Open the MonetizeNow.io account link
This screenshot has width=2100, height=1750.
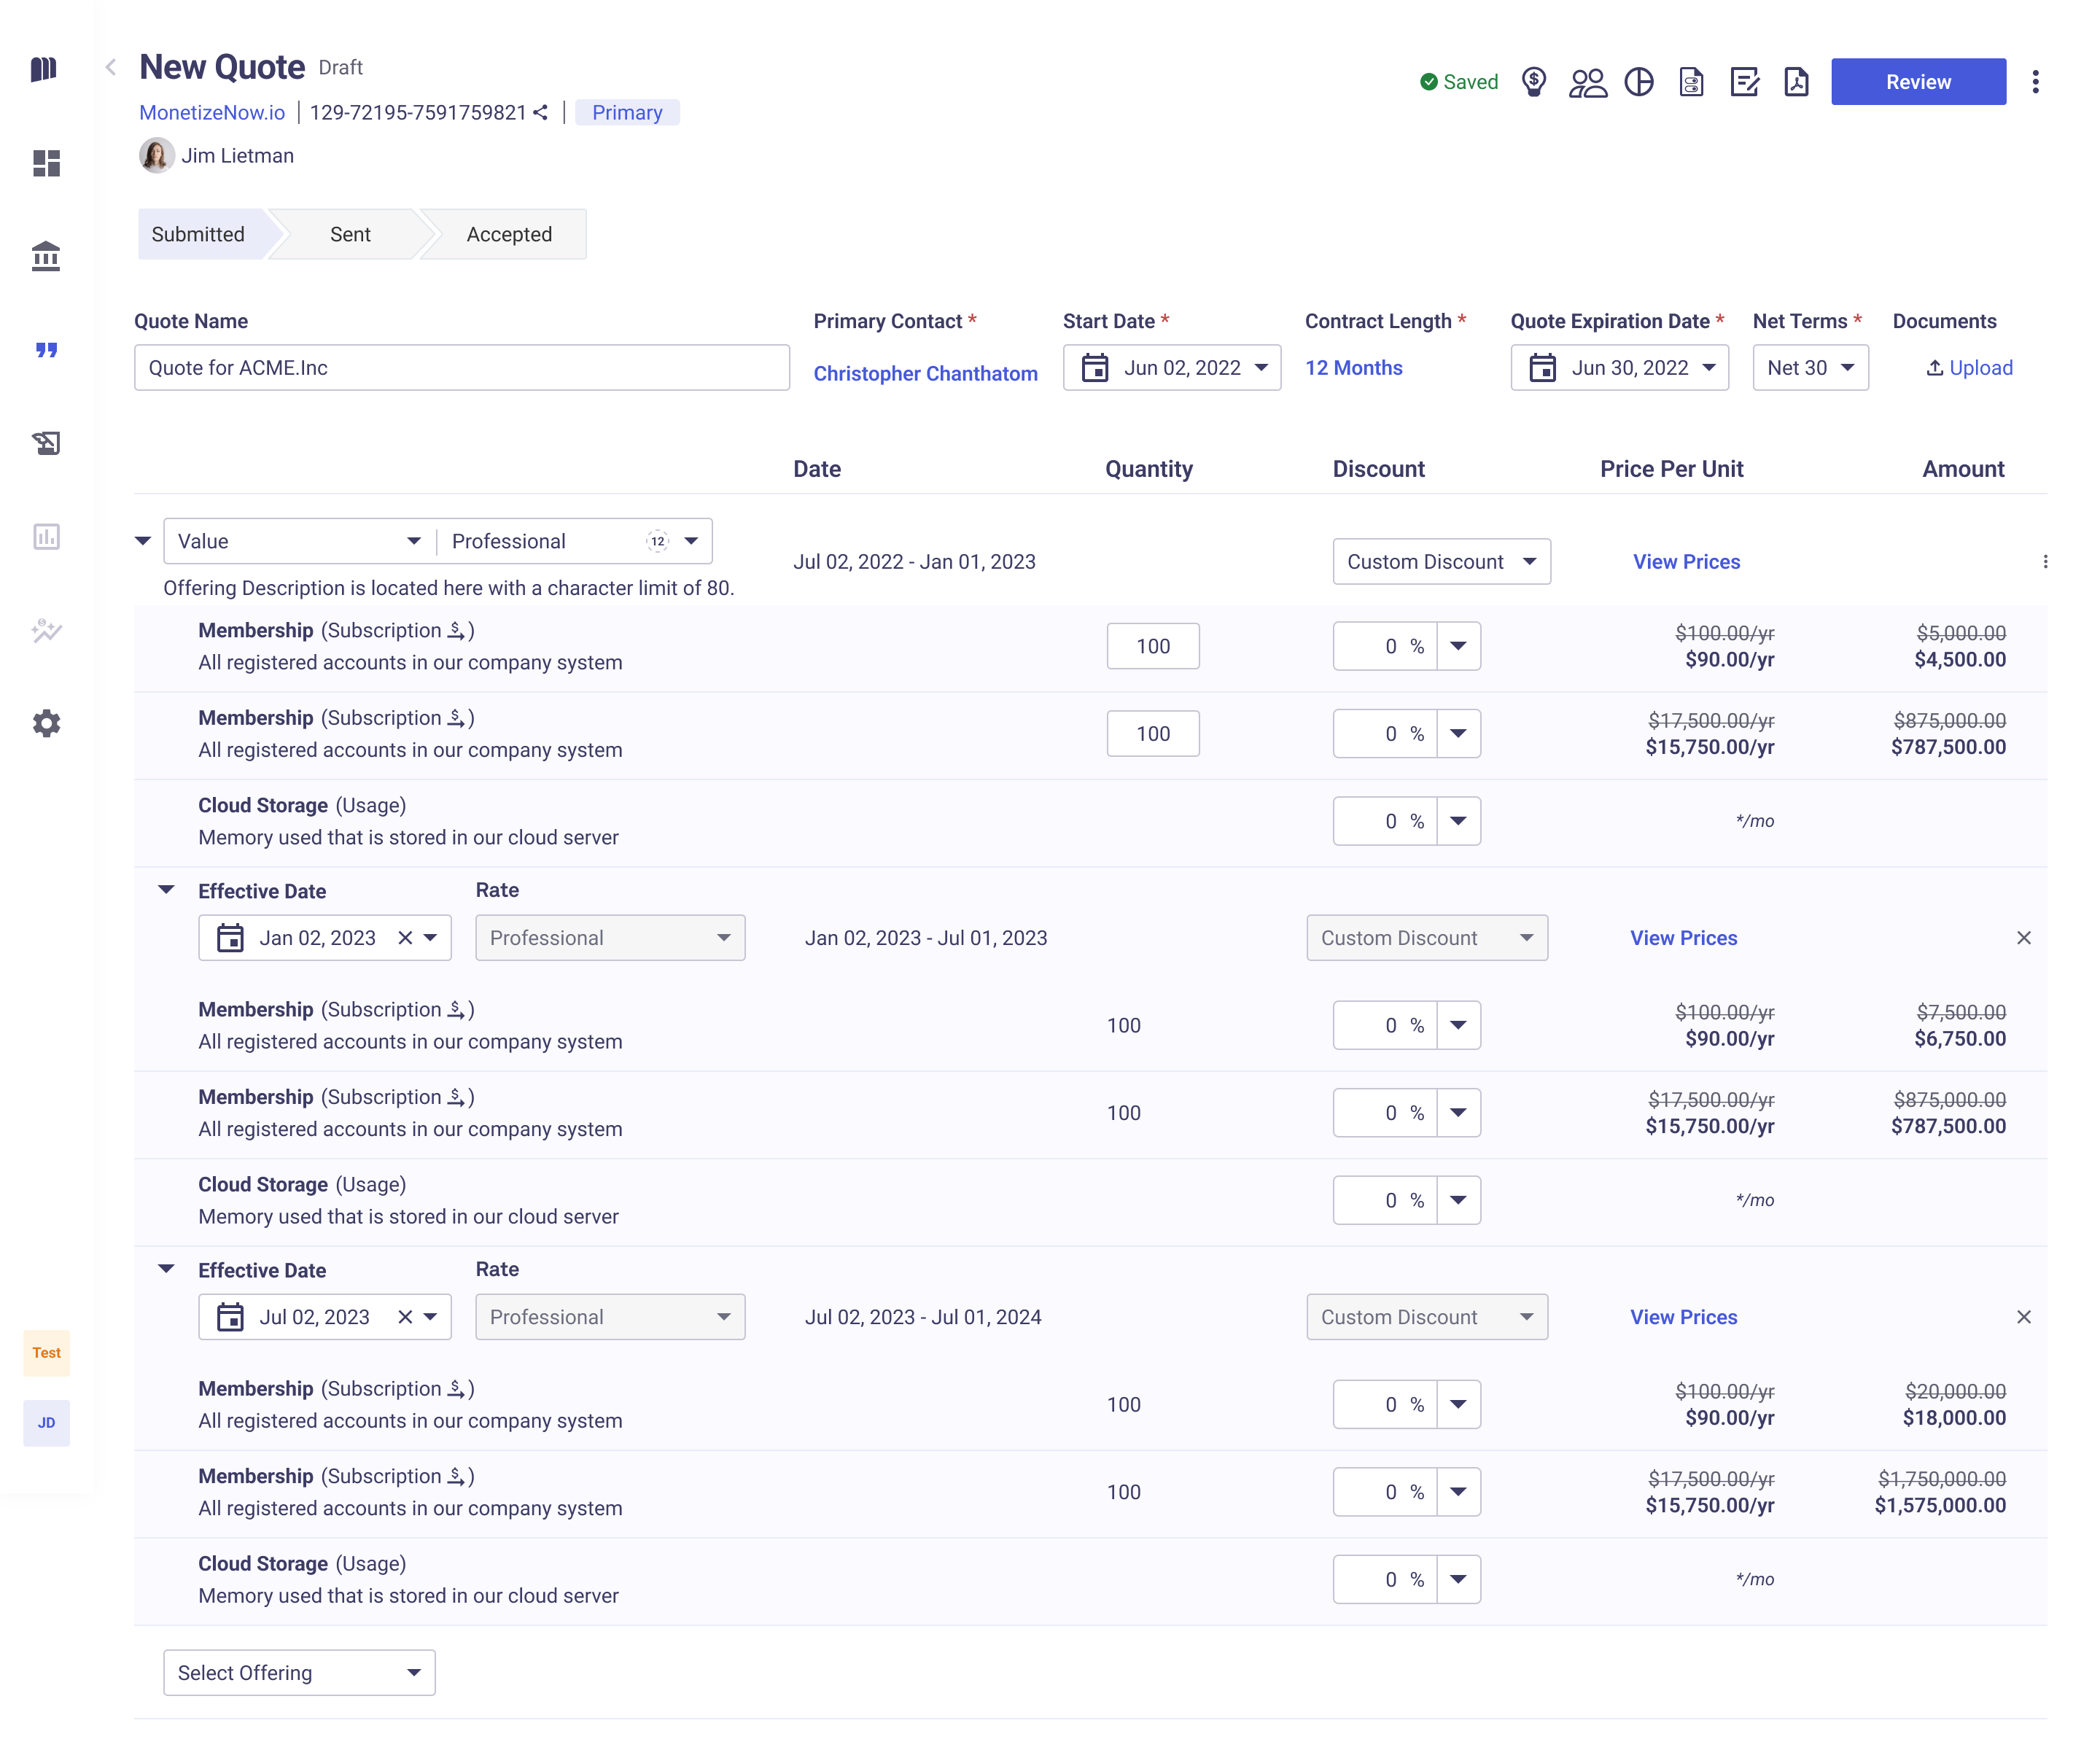pos(212,112)
